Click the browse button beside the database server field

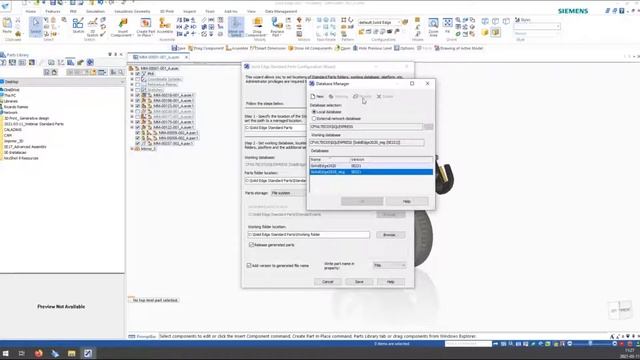(428, 127)
